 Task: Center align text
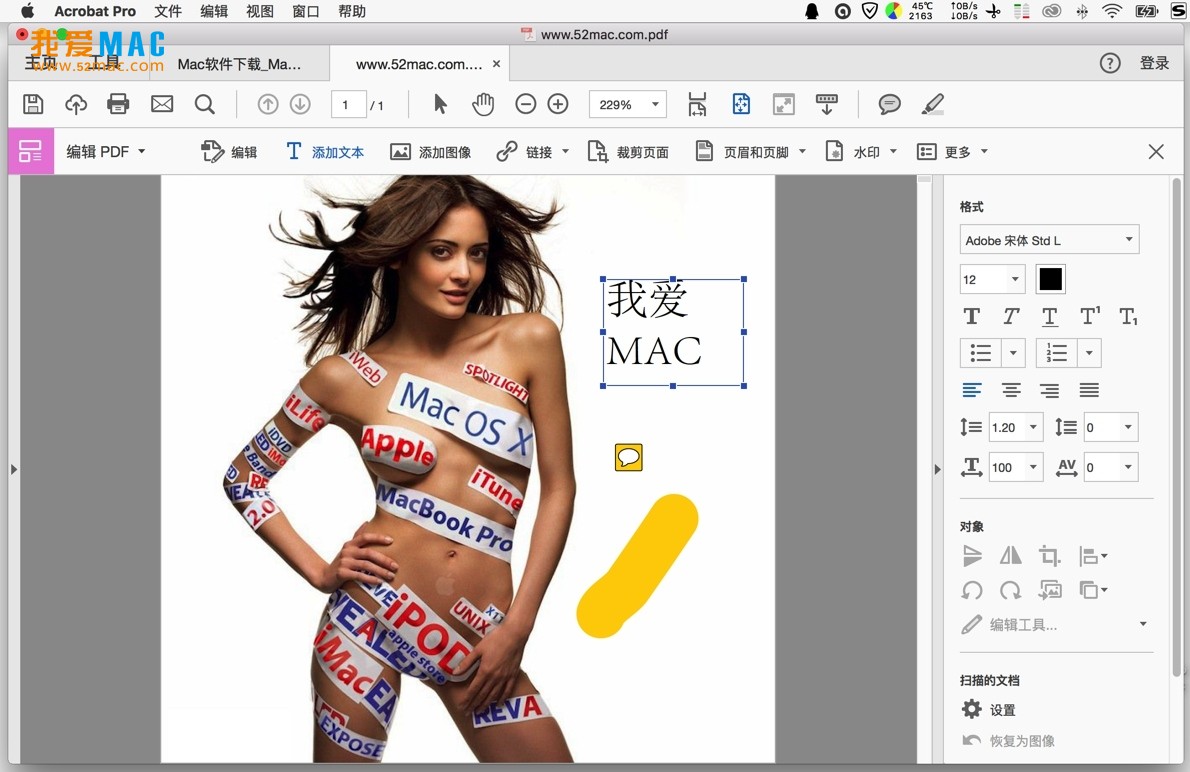coord(1011,390)
